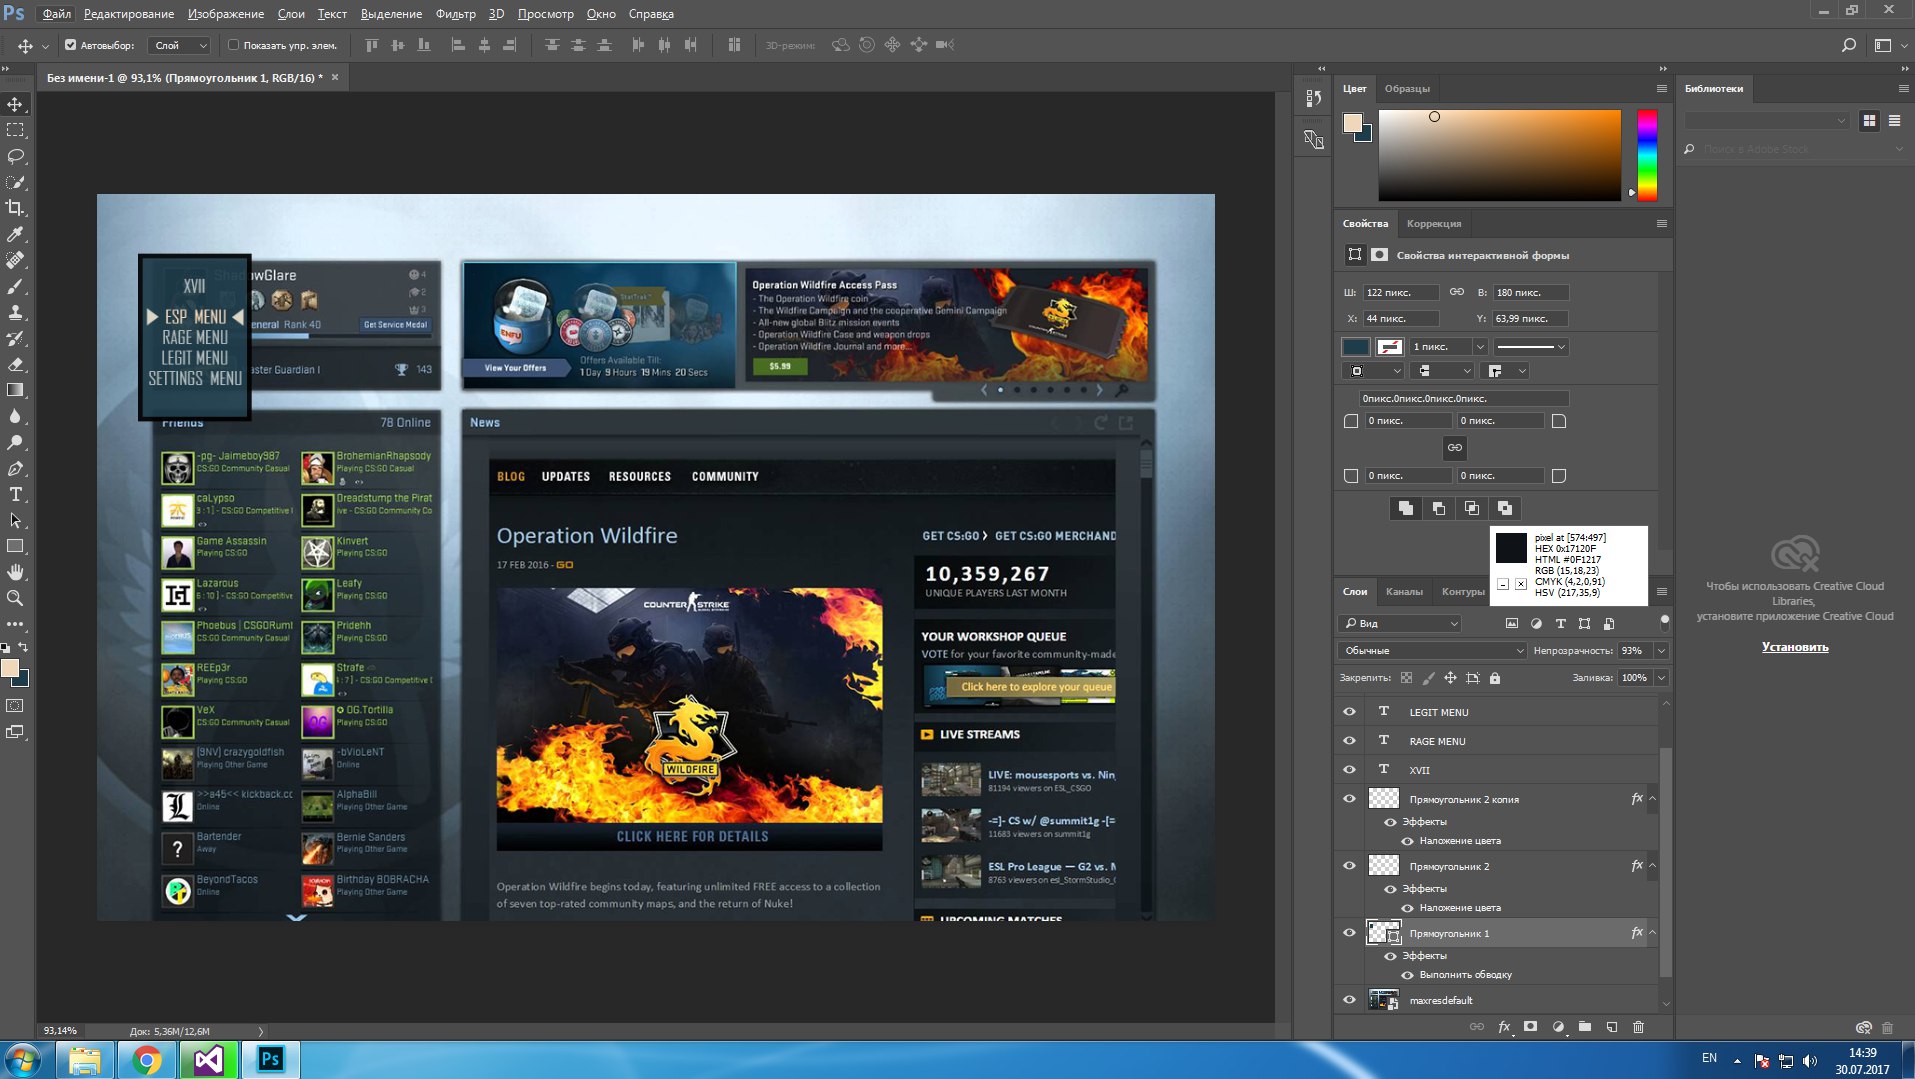
Task: Open search magnifier in options bar
Action: 1848,45
